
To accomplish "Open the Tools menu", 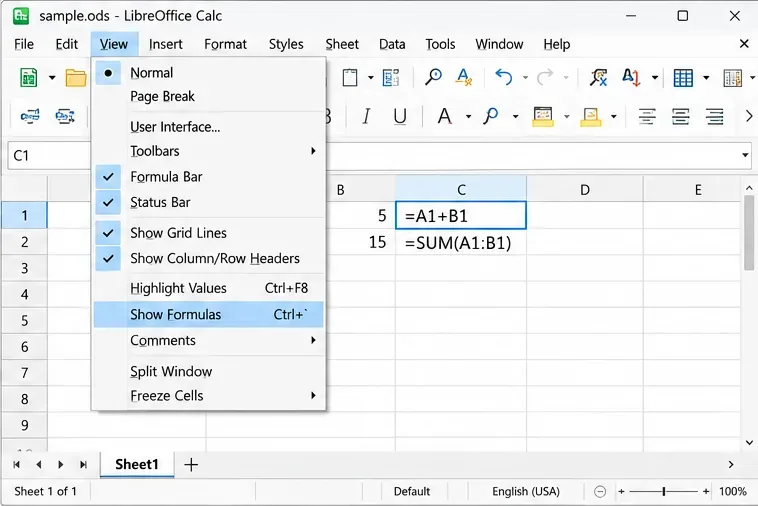I will pos(440,44).
